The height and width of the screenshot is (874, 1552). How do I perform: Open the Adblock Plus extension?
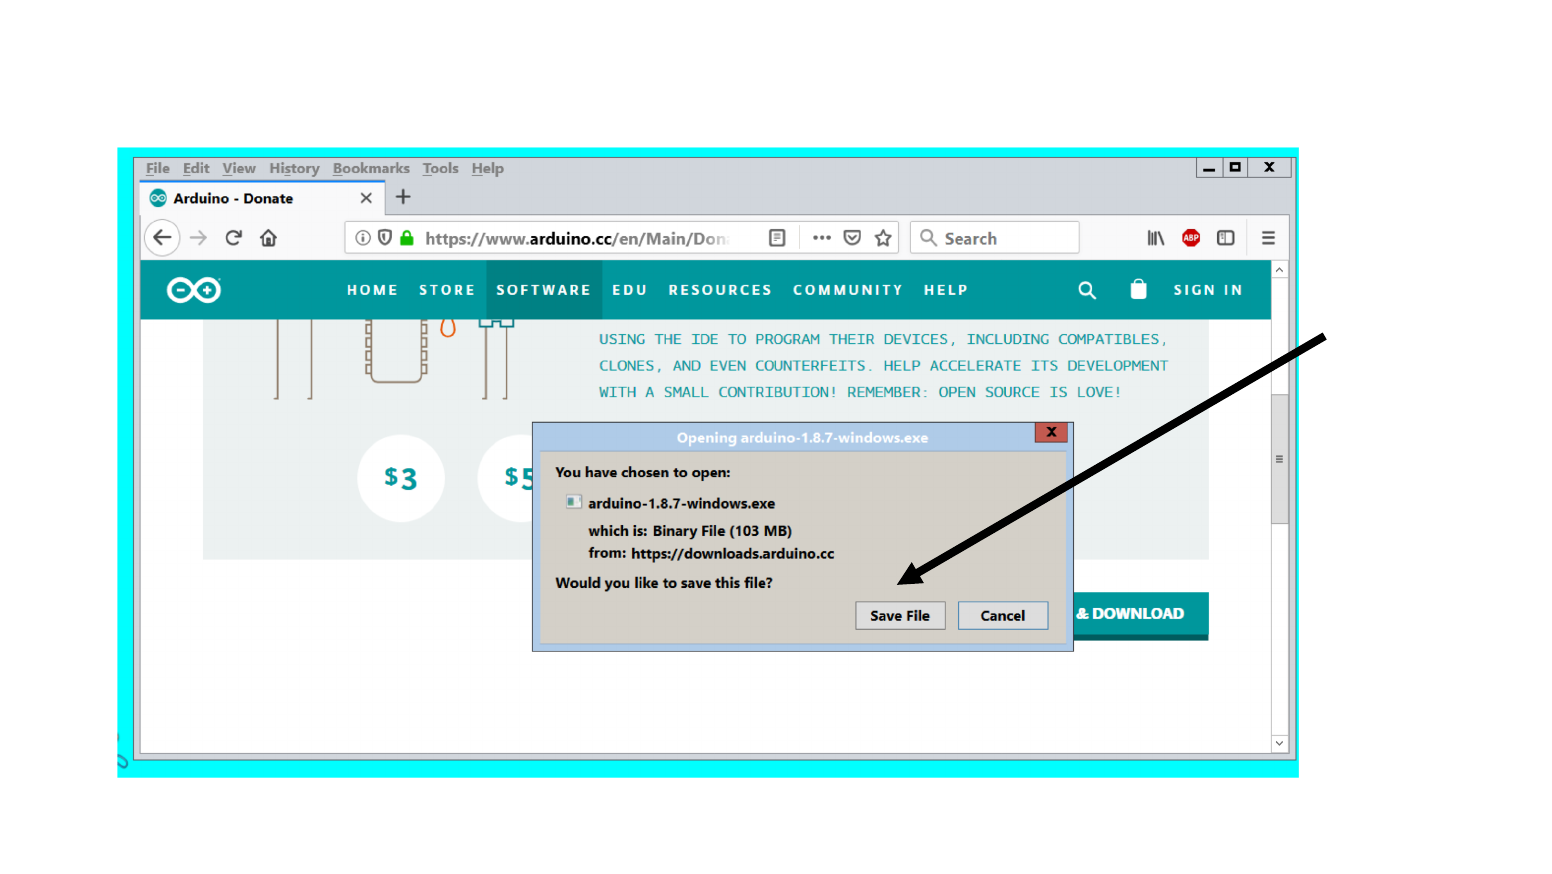point(1191,238)
